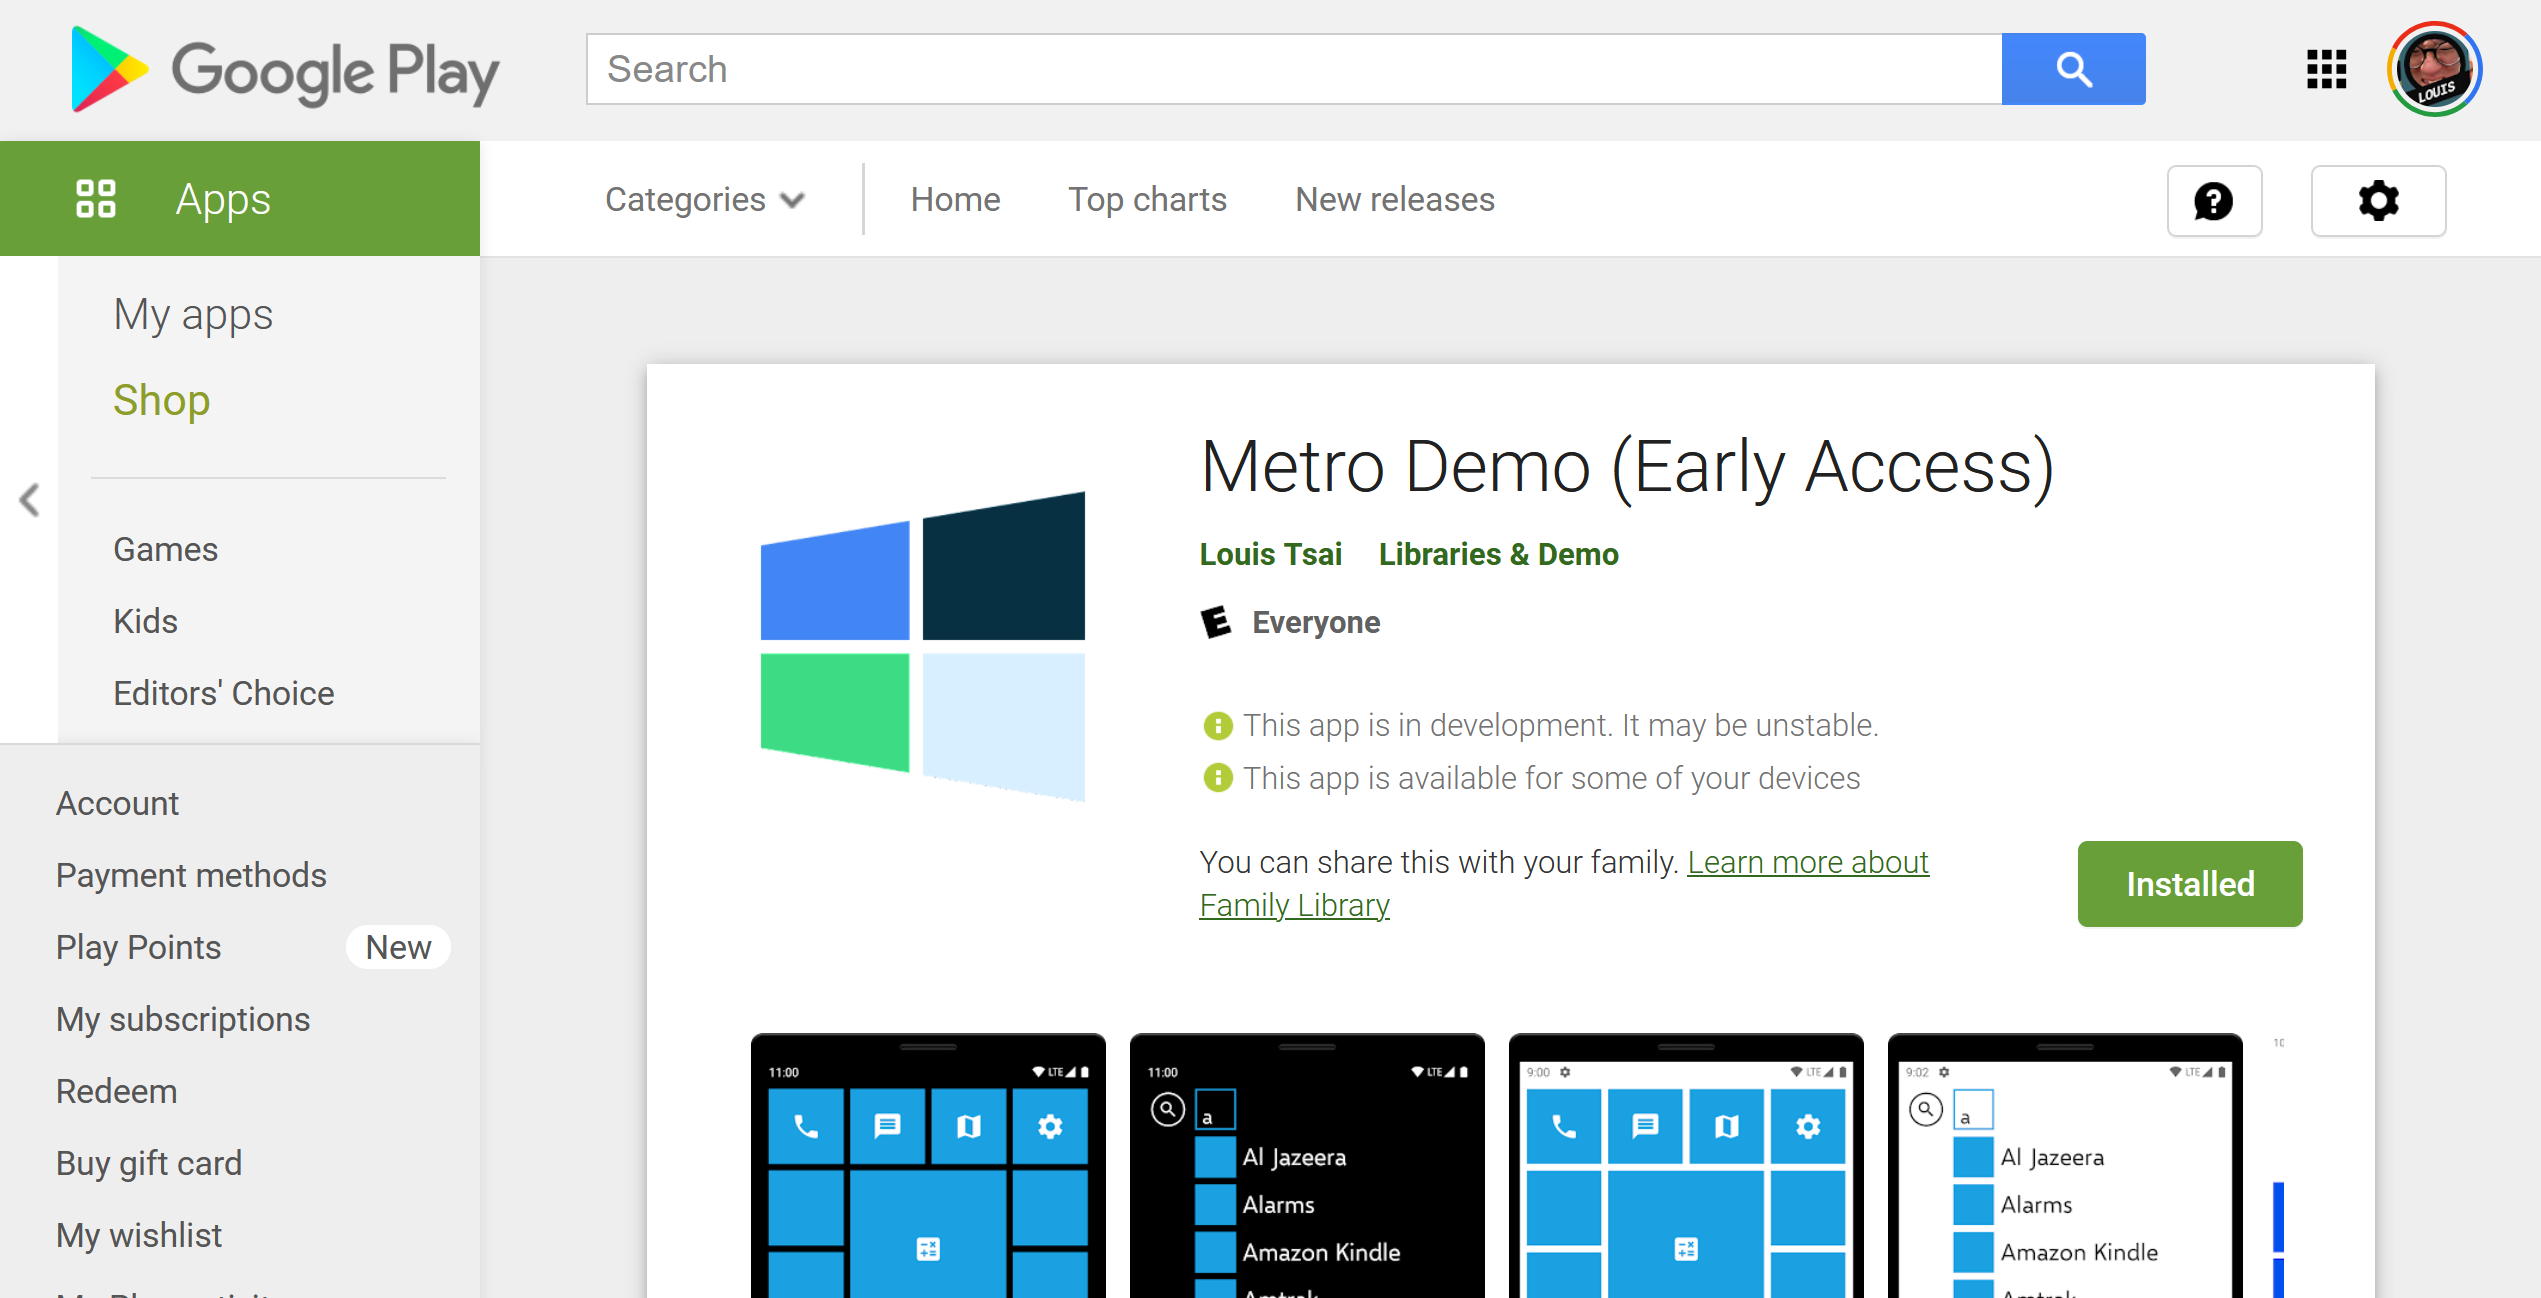Click the Apps grid icon in green header

pos(96,198)
